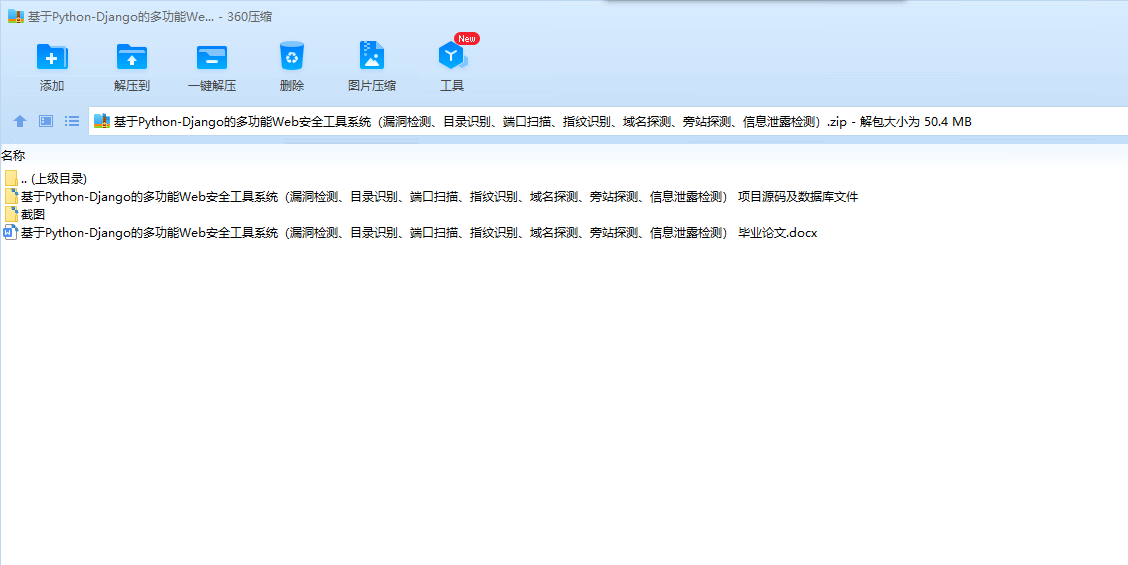Click the zip archive path field
This screenshot has width=1128, height=565.
[608, 121]
